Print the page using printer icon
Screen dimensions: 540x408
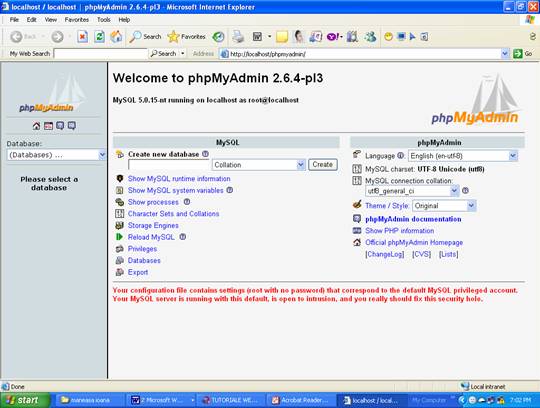pos(238,36)
